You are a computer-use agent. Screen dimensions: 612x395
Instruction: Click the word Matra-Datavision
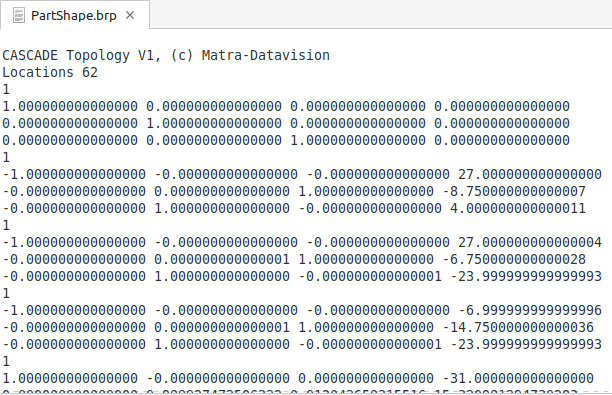click(265, 55)
